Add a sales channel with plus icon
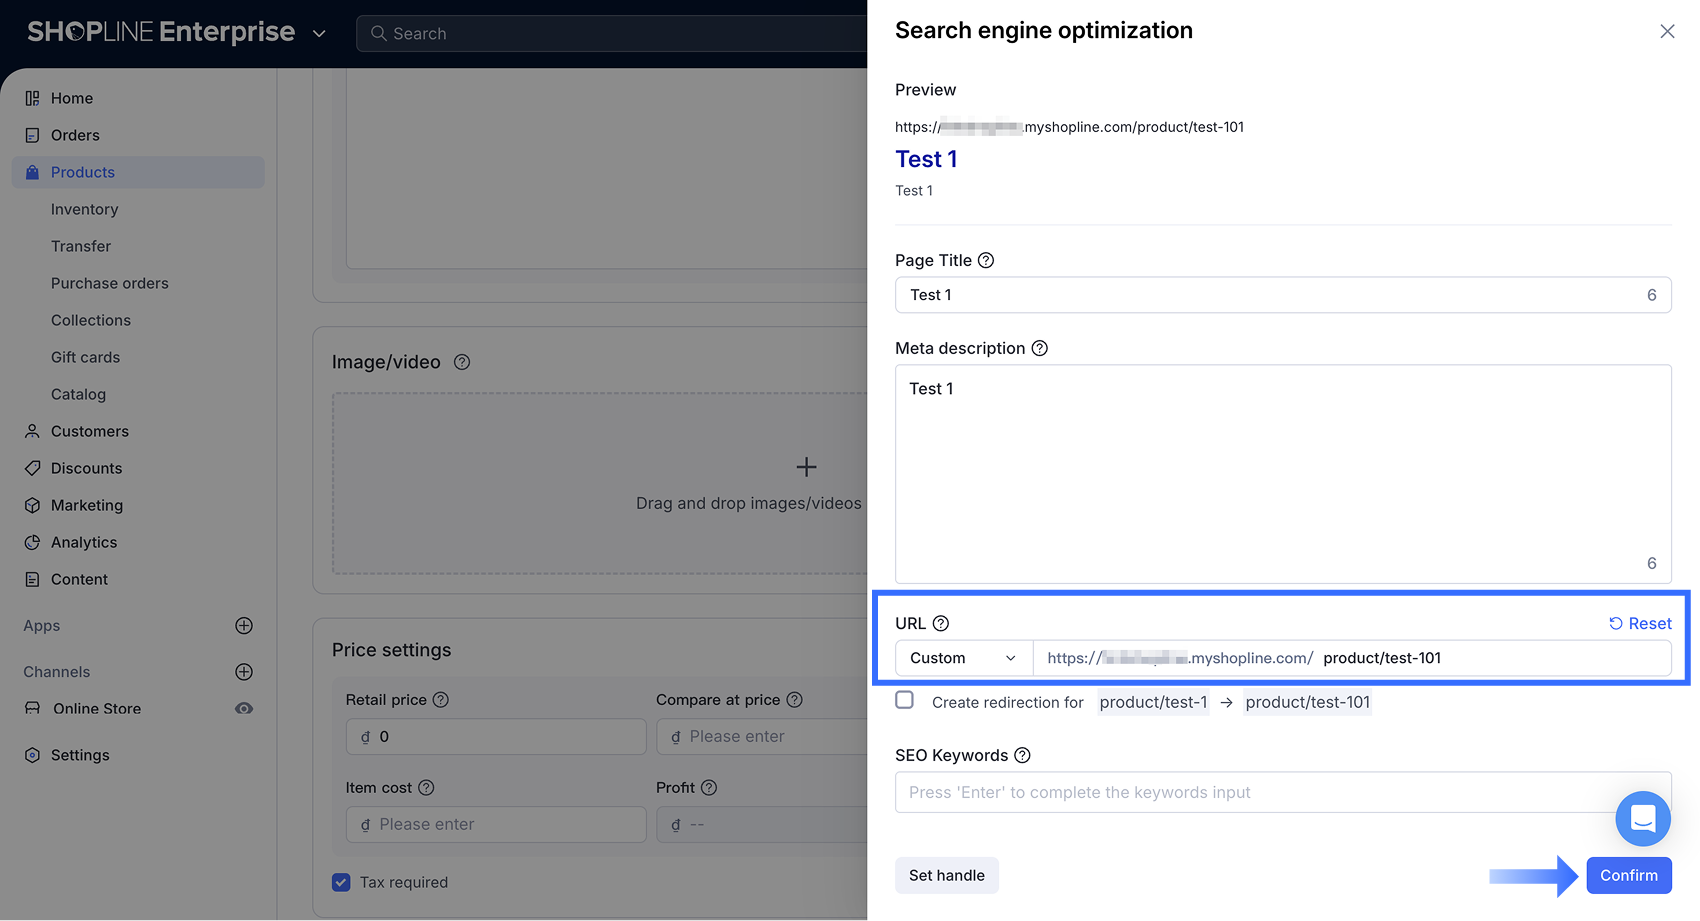Viewport: 1700px width, 921px height. (244, 672)
